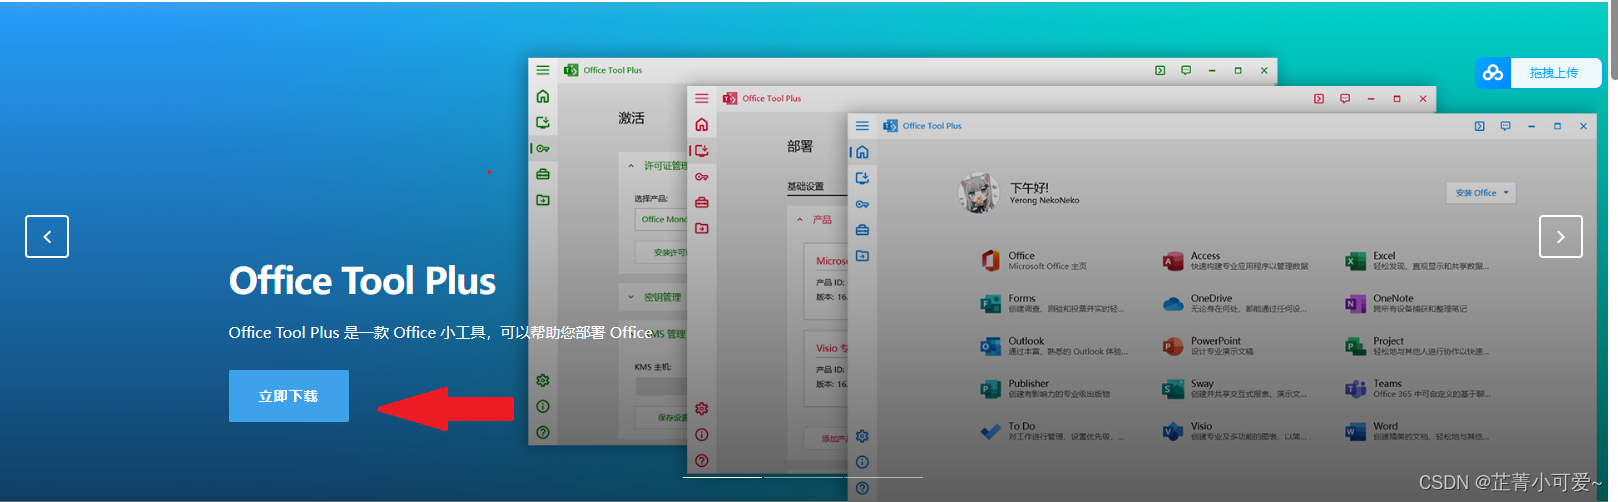
Task: Launch the Teams app icon
Action: [1355, 388]
